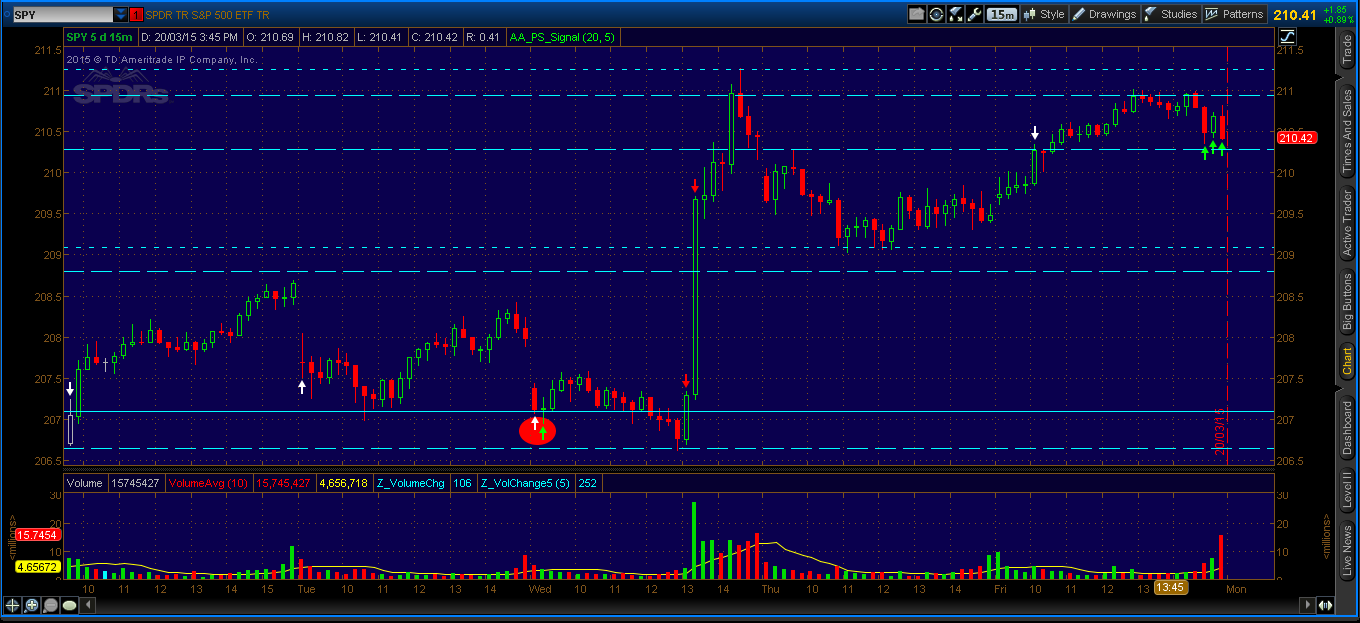
Task: Click the zoom in magnifier icon
Action: (x=32, y=606)
